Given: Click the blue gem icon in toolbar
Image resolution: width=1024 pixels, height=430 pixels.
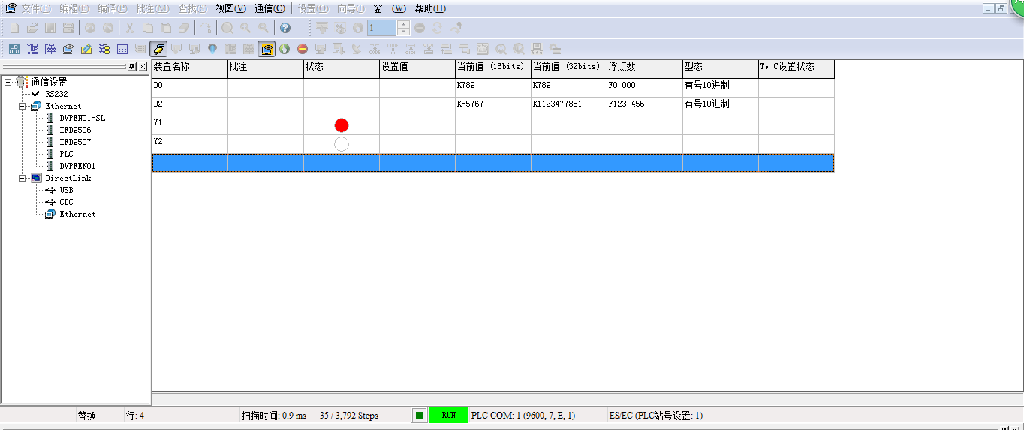Looking at the screenshot, I should coord(212,49).
